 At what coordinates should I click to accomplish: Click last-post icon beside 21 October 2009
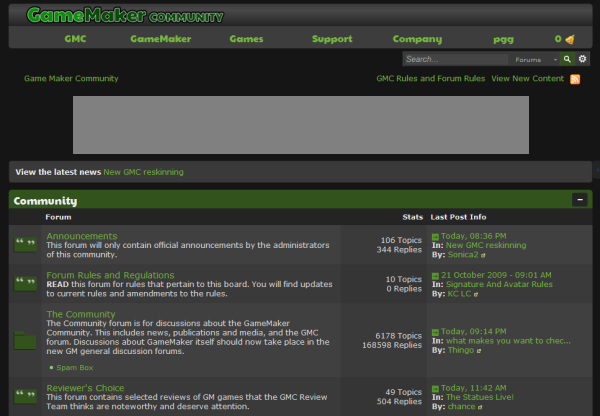tap(435, 276)
